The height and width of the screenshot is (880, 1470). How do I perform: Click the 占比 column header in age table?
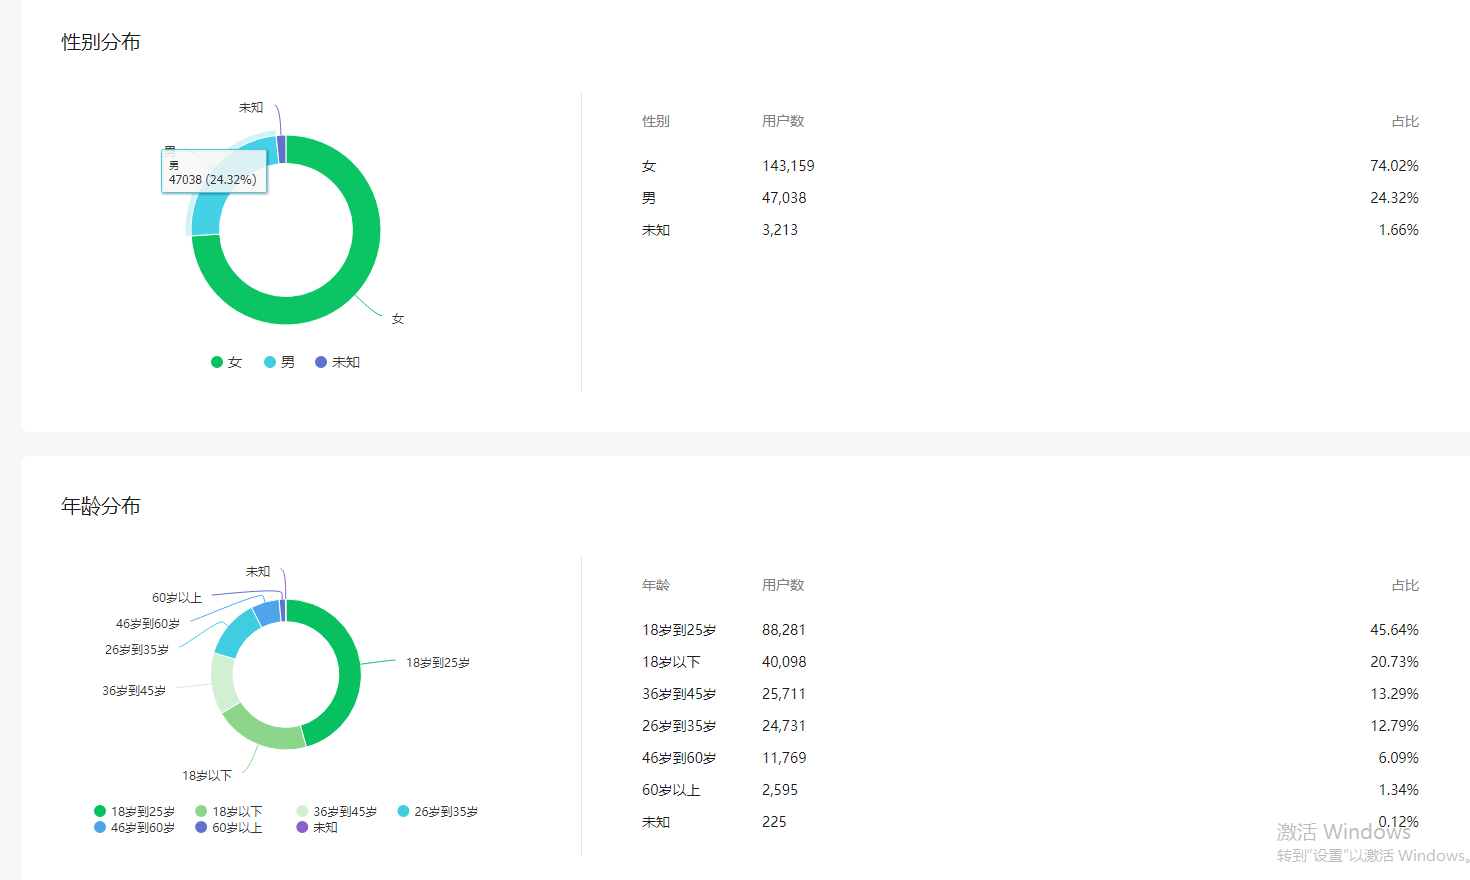(x=1405, y=585)
